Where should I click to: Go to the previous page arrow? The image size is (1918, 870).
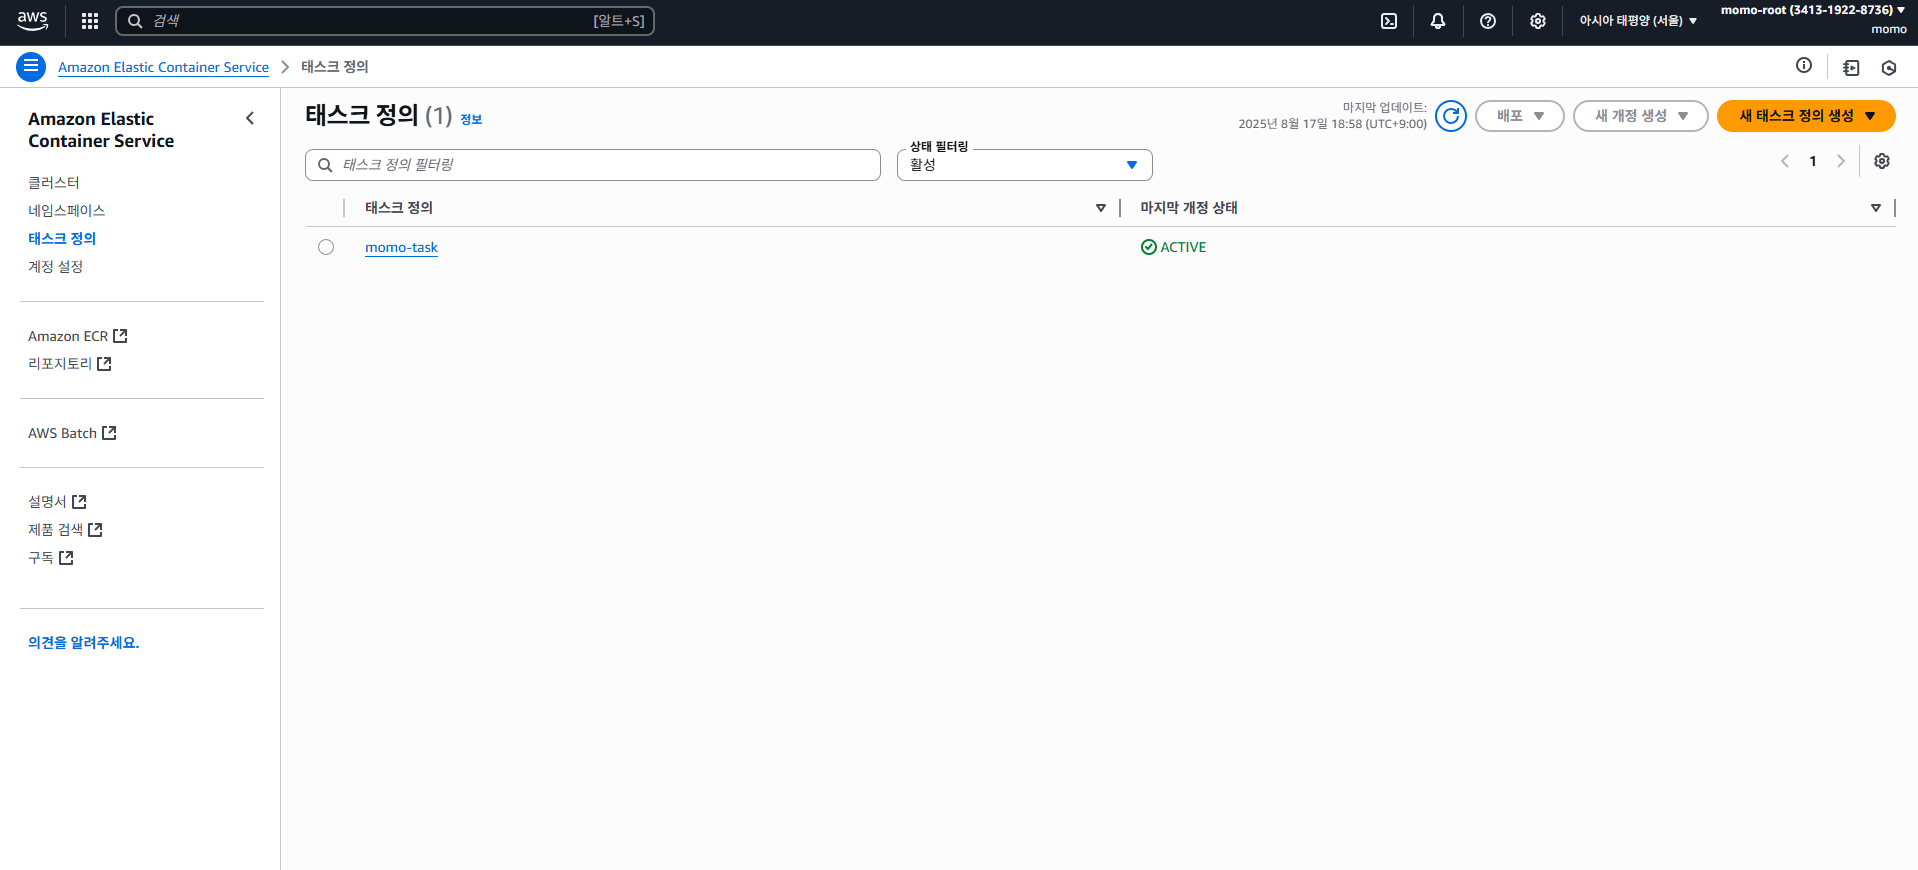(x=1784, y=161)
